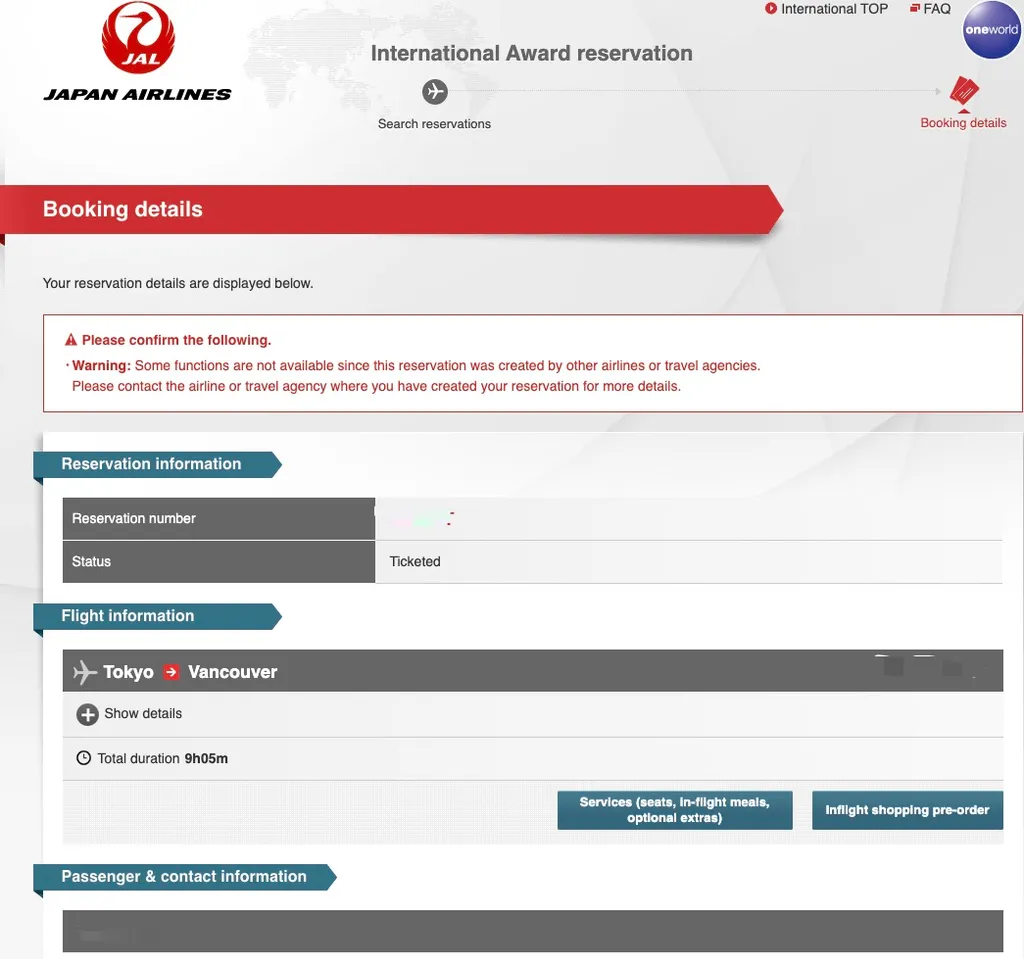Click the airplane icon in flight header
The image size is (1024, 959).
tap(85, 672)
